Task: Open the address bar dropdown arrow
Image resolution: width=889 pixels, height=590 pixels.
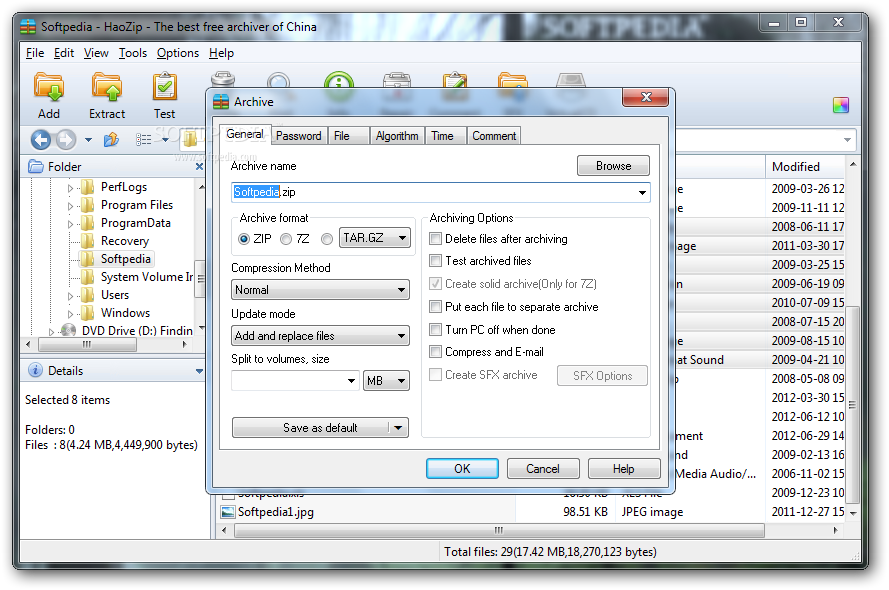Action: (847, 139)
